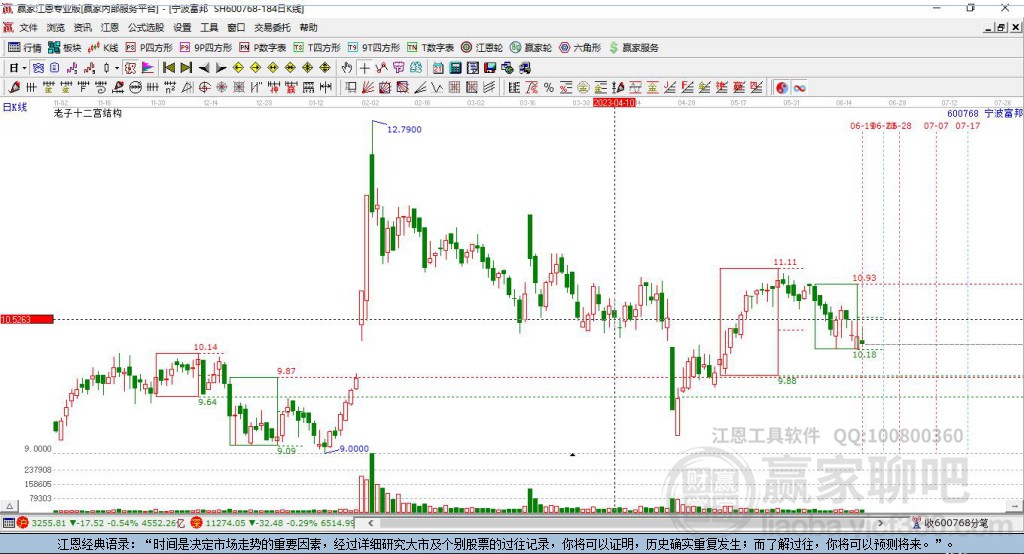Click the 600768 stock code label
The image size is (1024, 554).
tap(963, 114)
